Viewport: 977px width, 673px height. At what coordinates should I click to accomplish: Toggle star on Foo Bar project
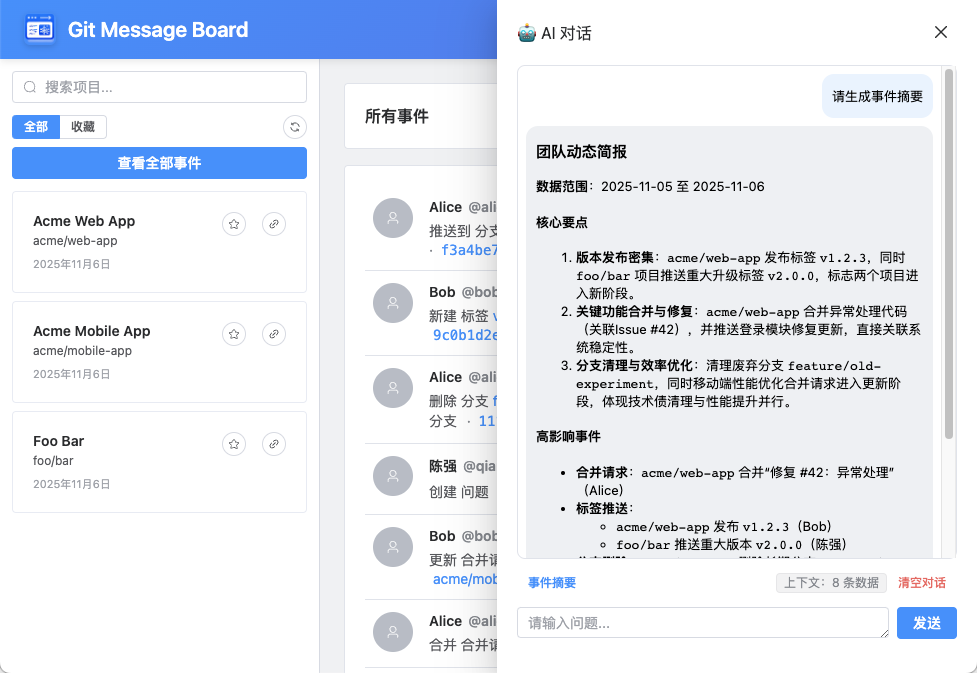[x=234, y=444]
